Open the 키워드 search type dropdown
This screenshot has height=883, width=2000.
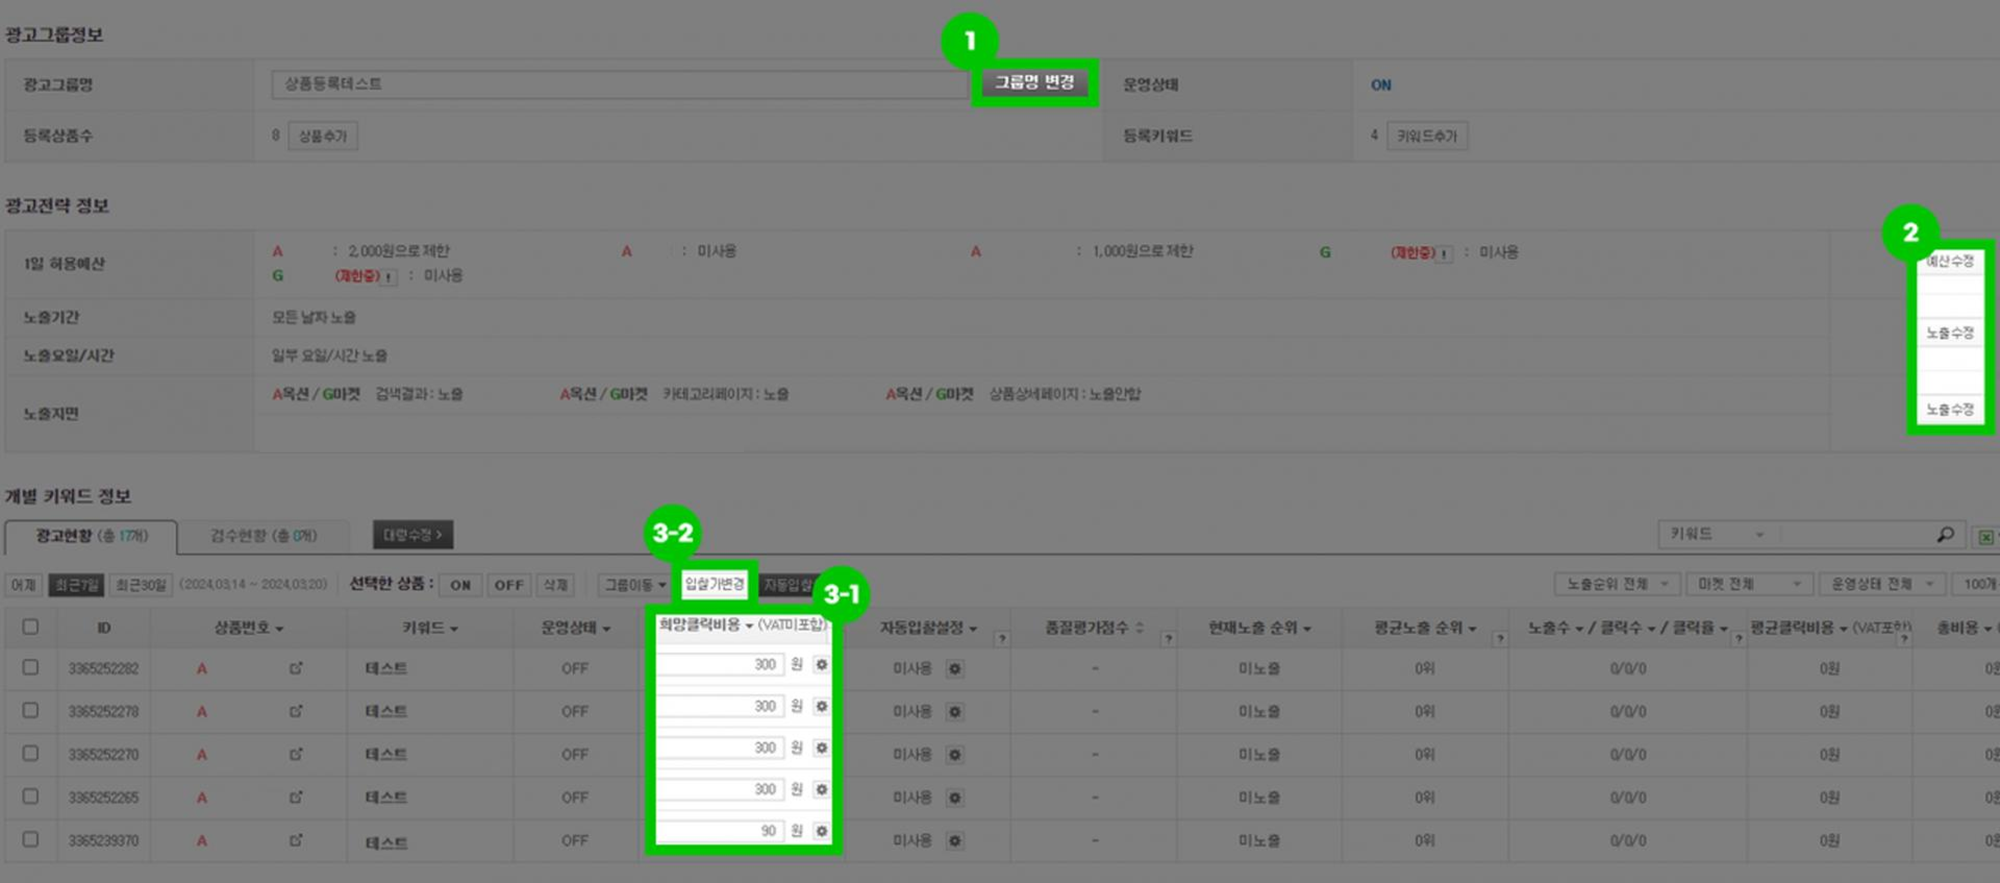1716,535
